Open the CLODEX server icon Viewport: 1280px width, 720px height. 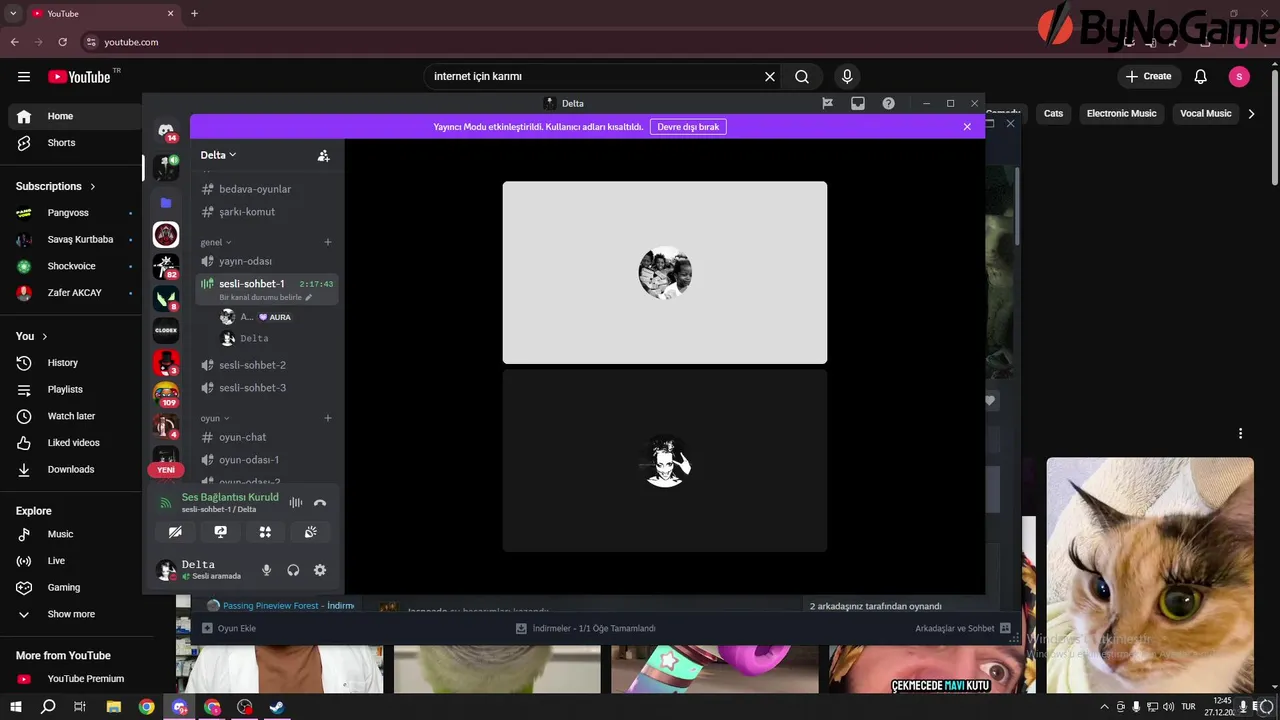(166, 330)
